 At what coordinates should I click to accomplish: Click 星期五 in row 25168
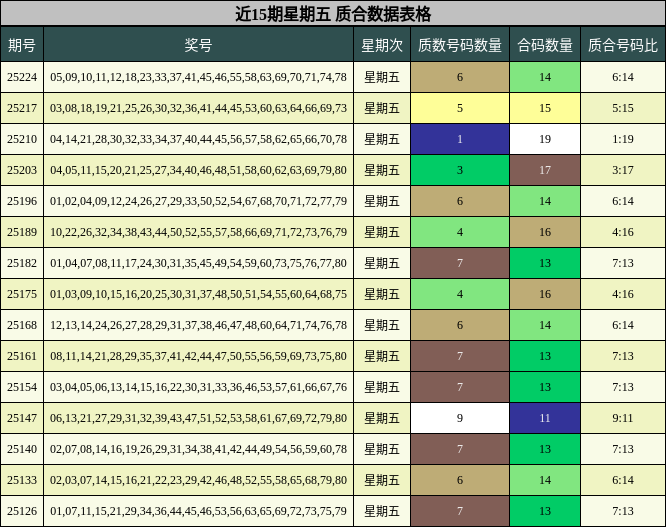[382, 325]
